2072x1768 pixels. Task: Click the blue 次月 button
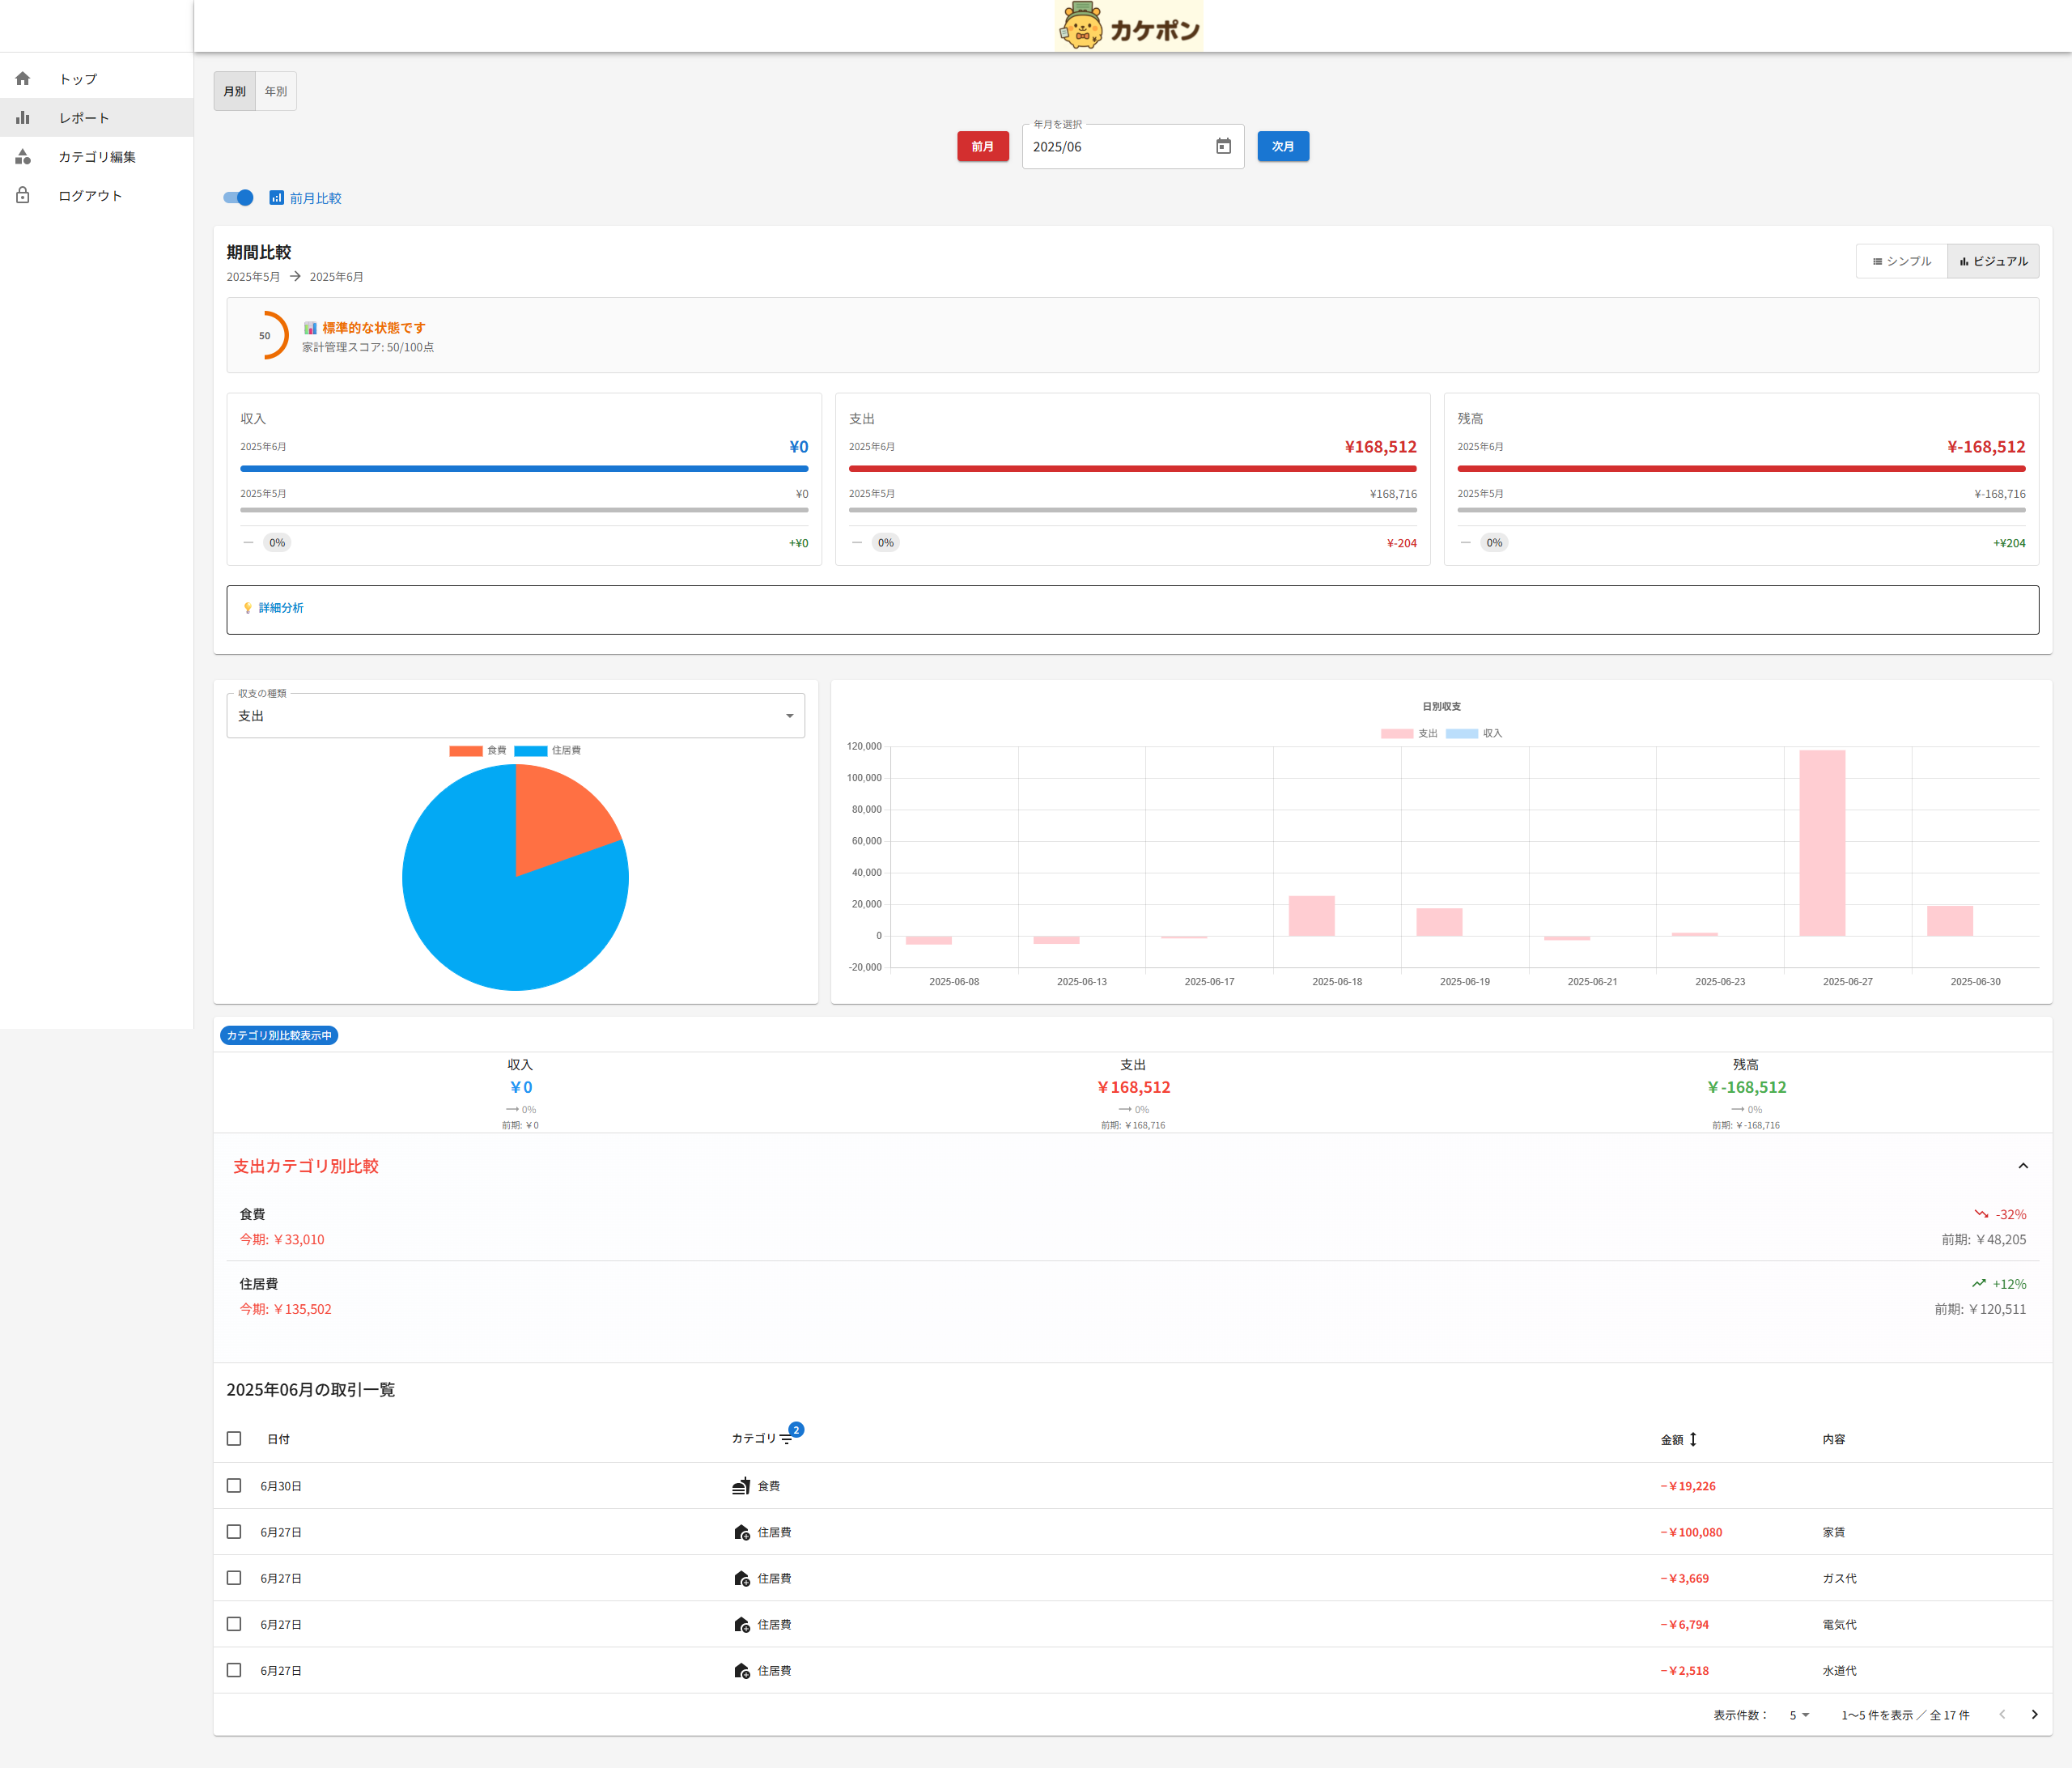click(x=1282, y=146)
